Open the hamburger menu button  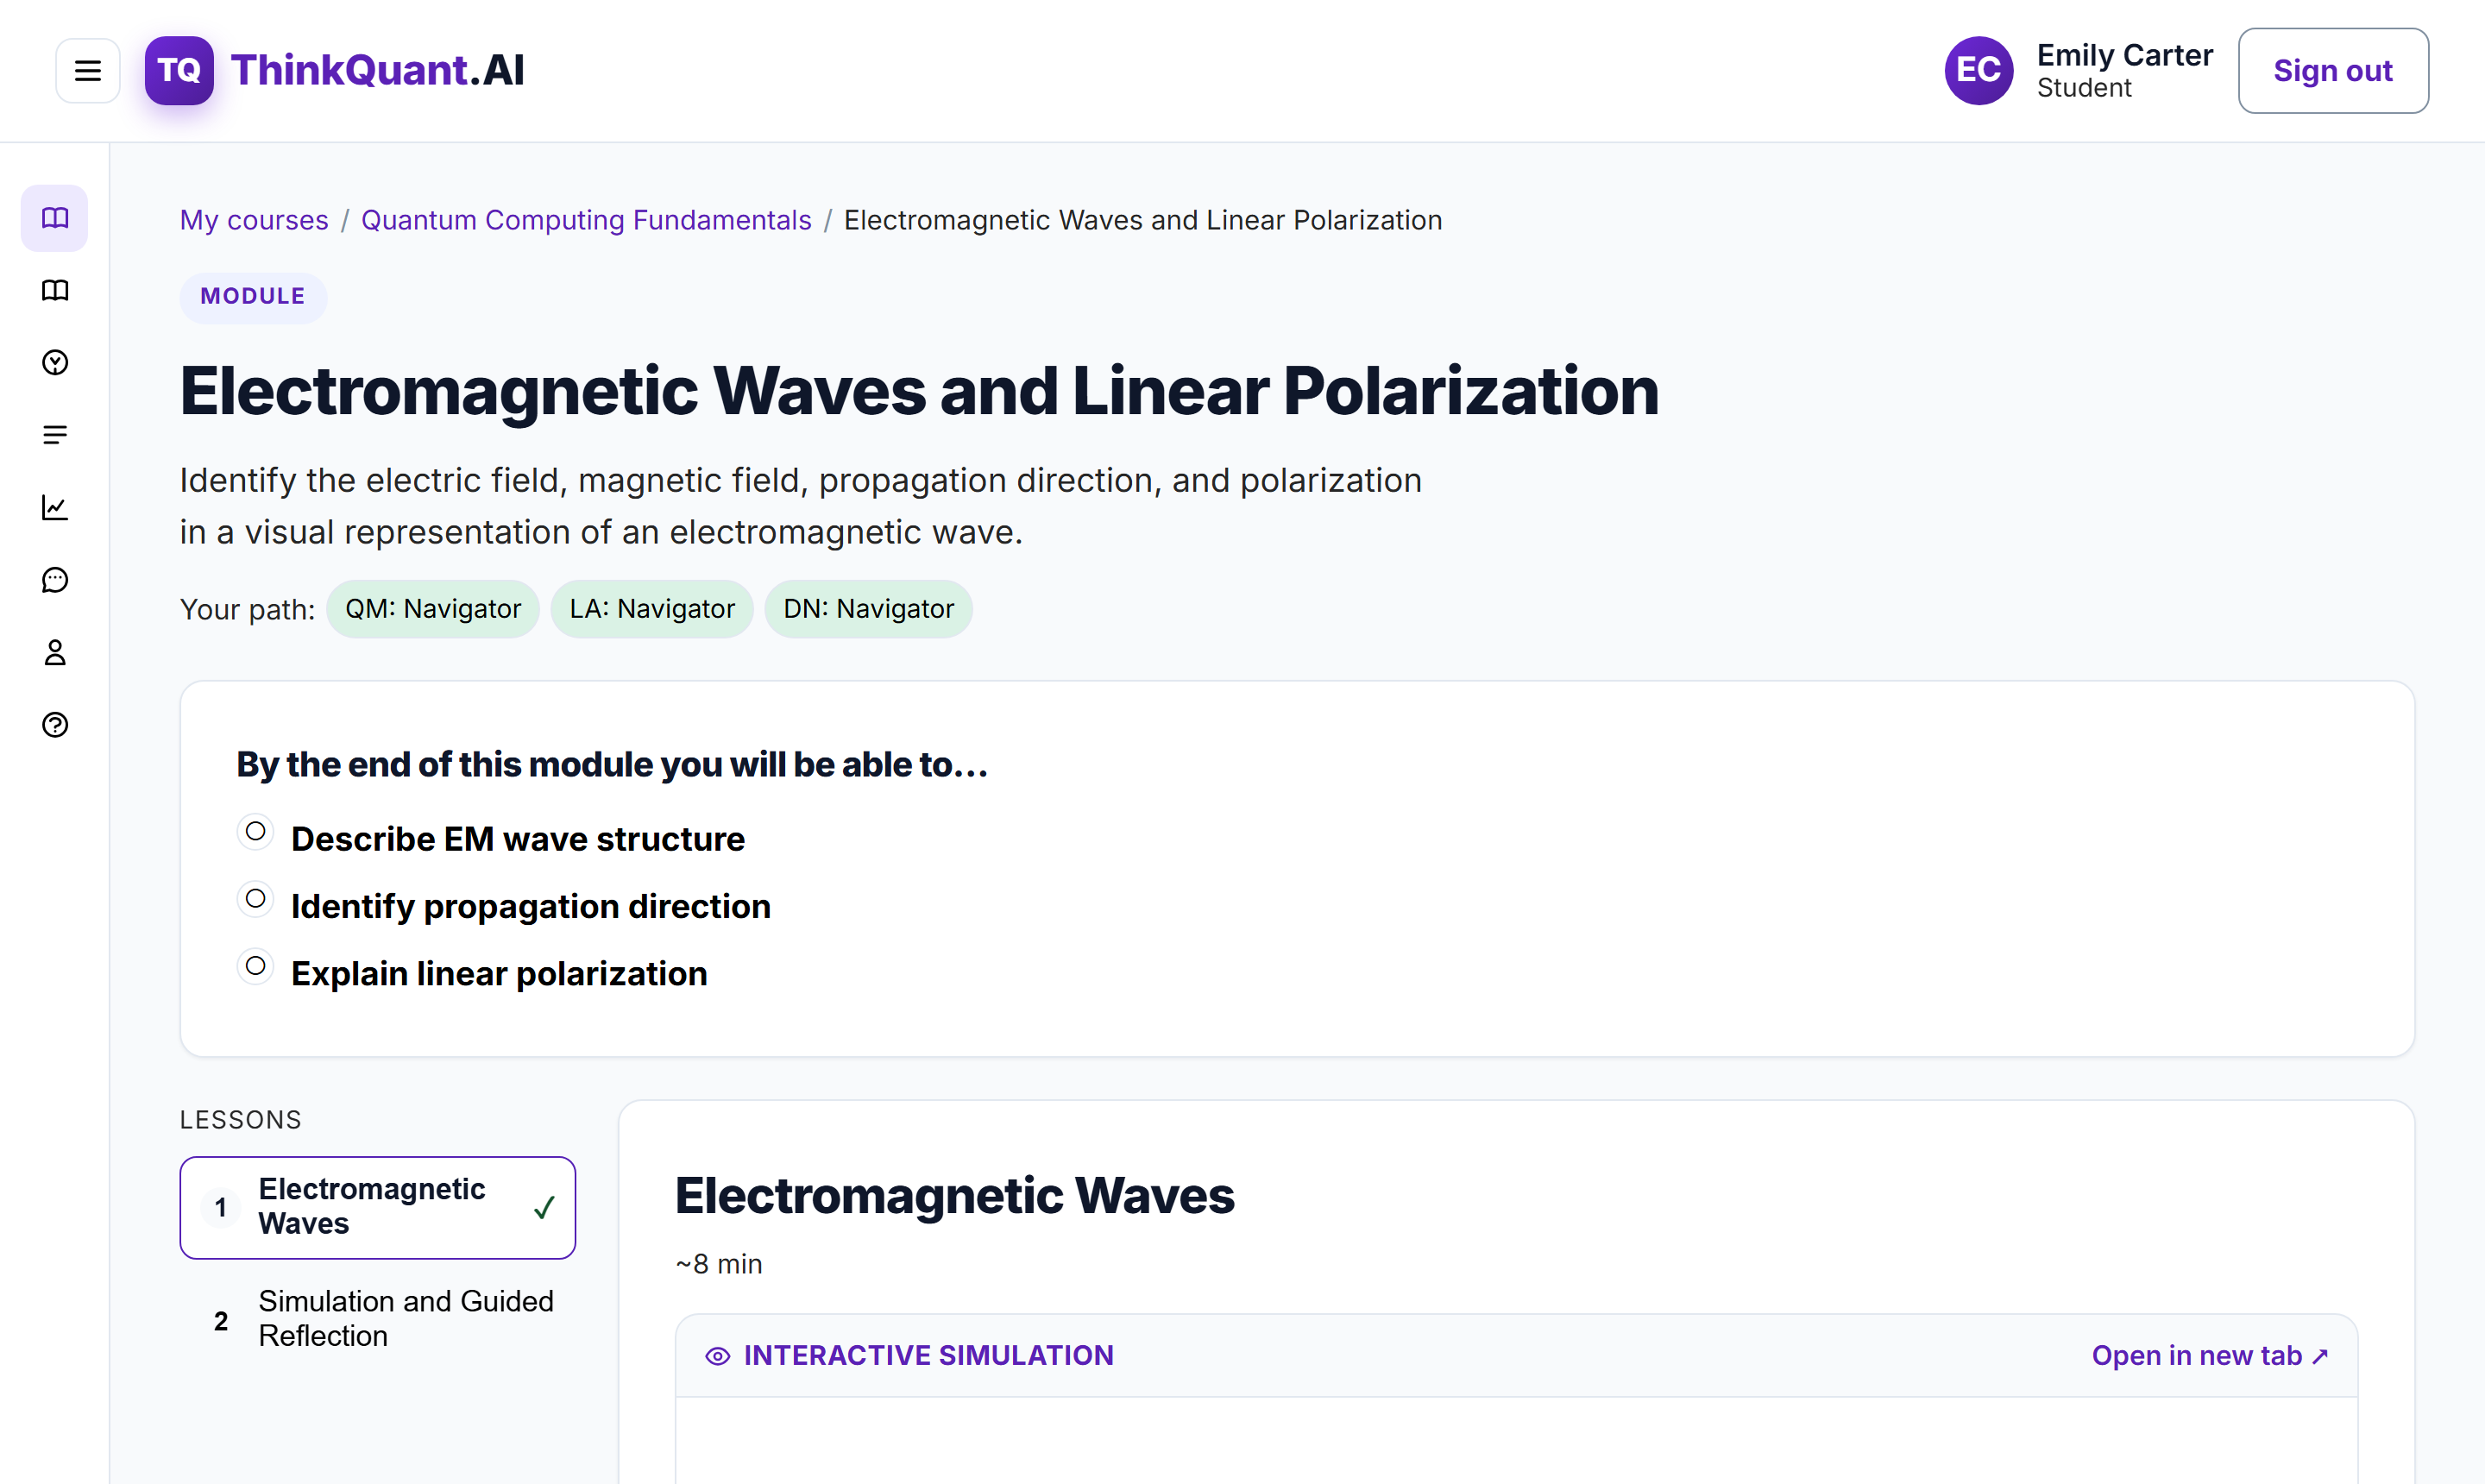click(x=88, y=71)
